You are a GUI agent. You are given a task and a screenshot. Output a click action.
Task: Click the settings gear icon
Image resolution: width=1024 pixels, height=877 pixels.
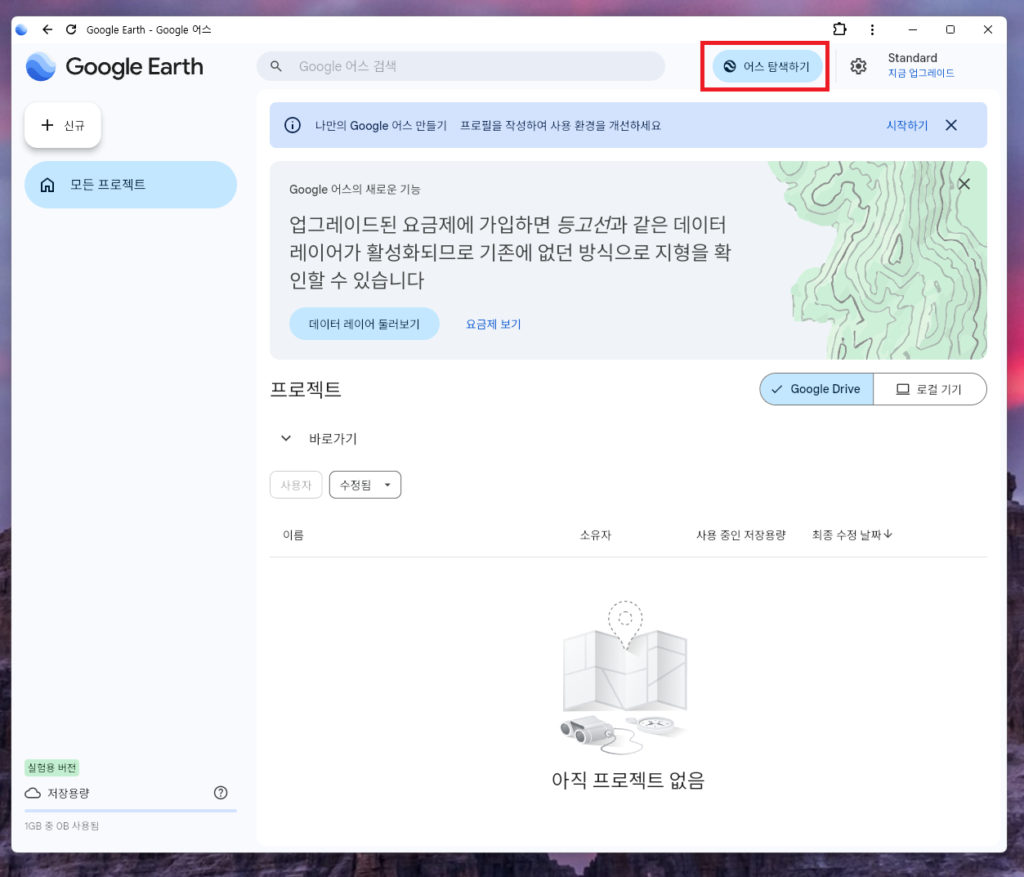(858, 66)
